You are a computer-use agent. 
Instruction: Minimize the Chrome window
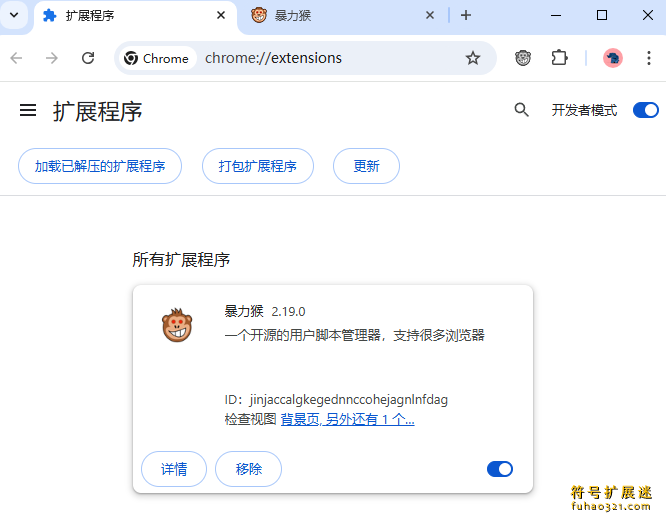(x=556, y=16)
